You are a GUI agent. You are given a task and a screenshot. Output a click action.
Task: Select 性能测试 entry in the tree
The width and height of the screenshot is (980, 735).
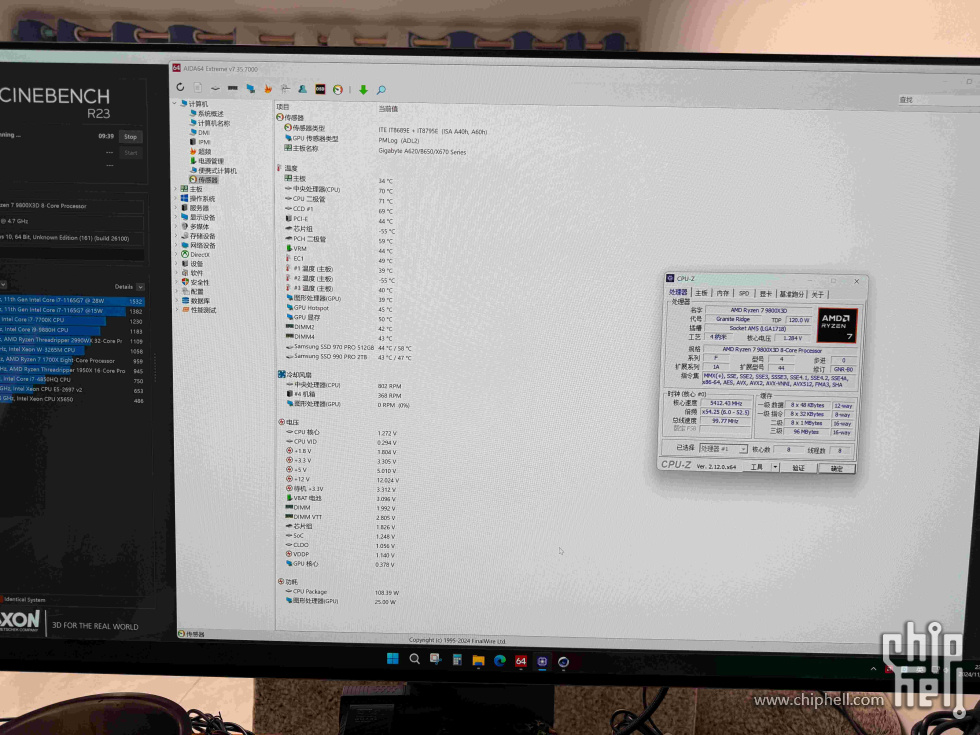pos(199,310)
